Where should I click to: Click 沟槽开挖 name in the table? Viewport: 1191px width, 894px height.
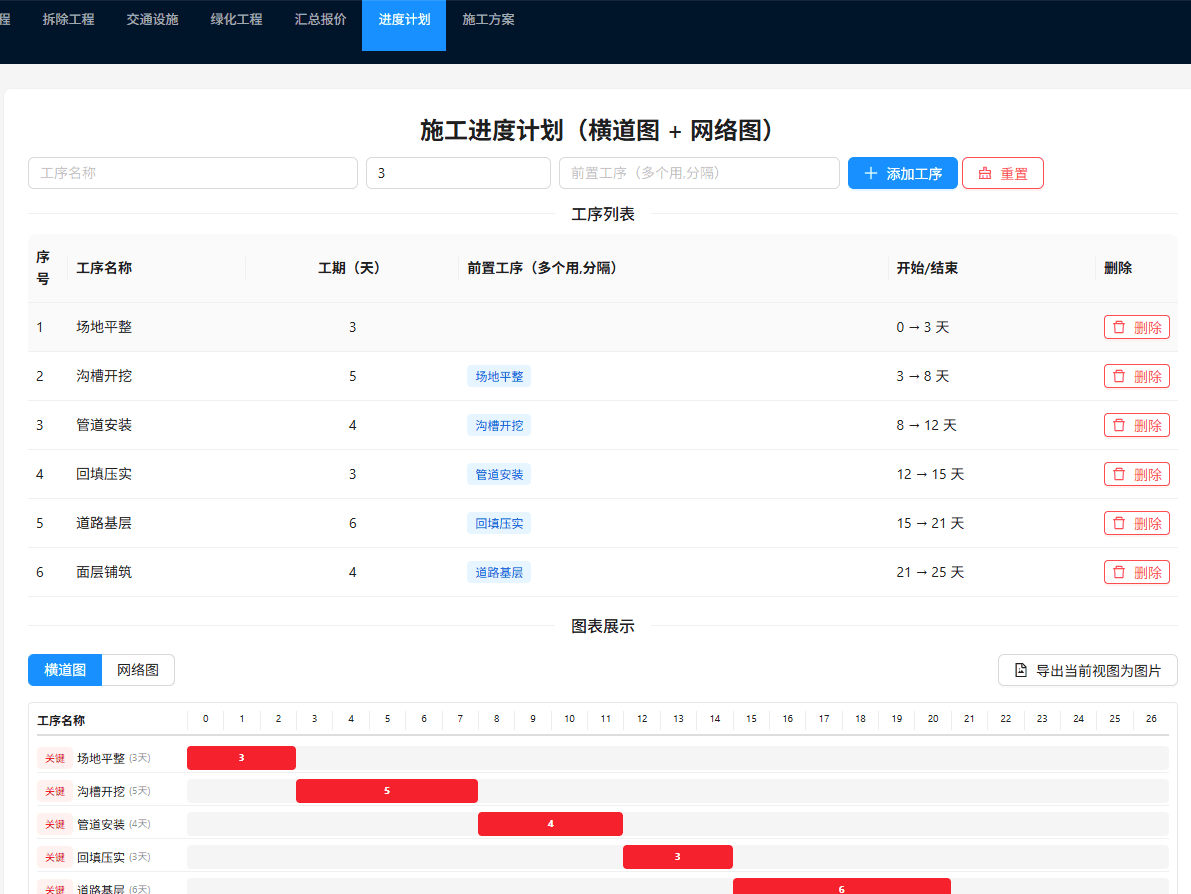104,376
